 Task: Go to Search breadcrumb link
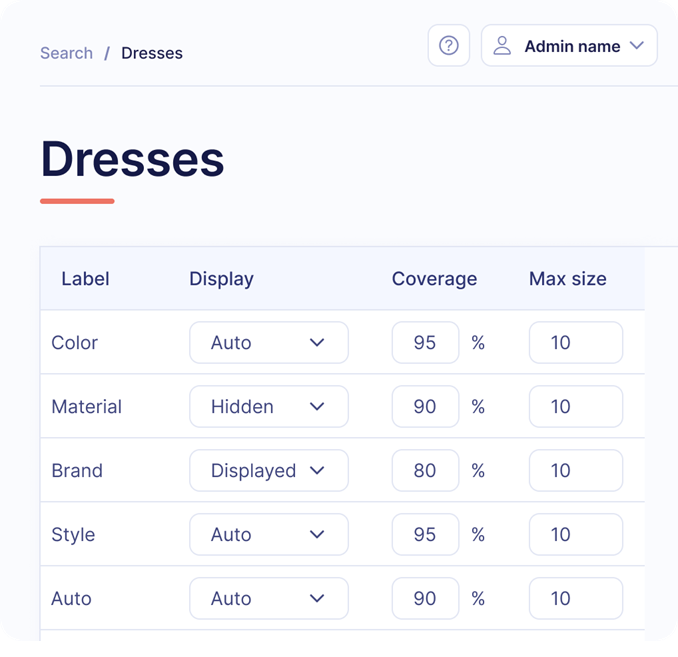point(66,53)
